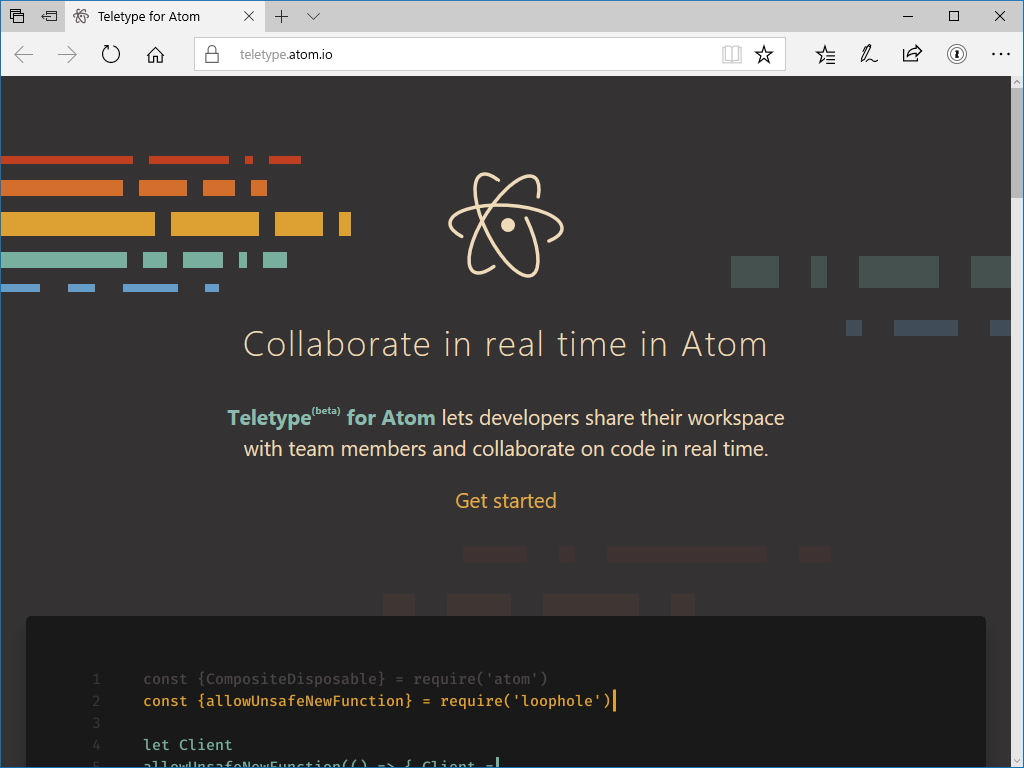This screenshot has width=1024, height=768.
Task: Navigate back to previous page
Action: click(22, 54)
